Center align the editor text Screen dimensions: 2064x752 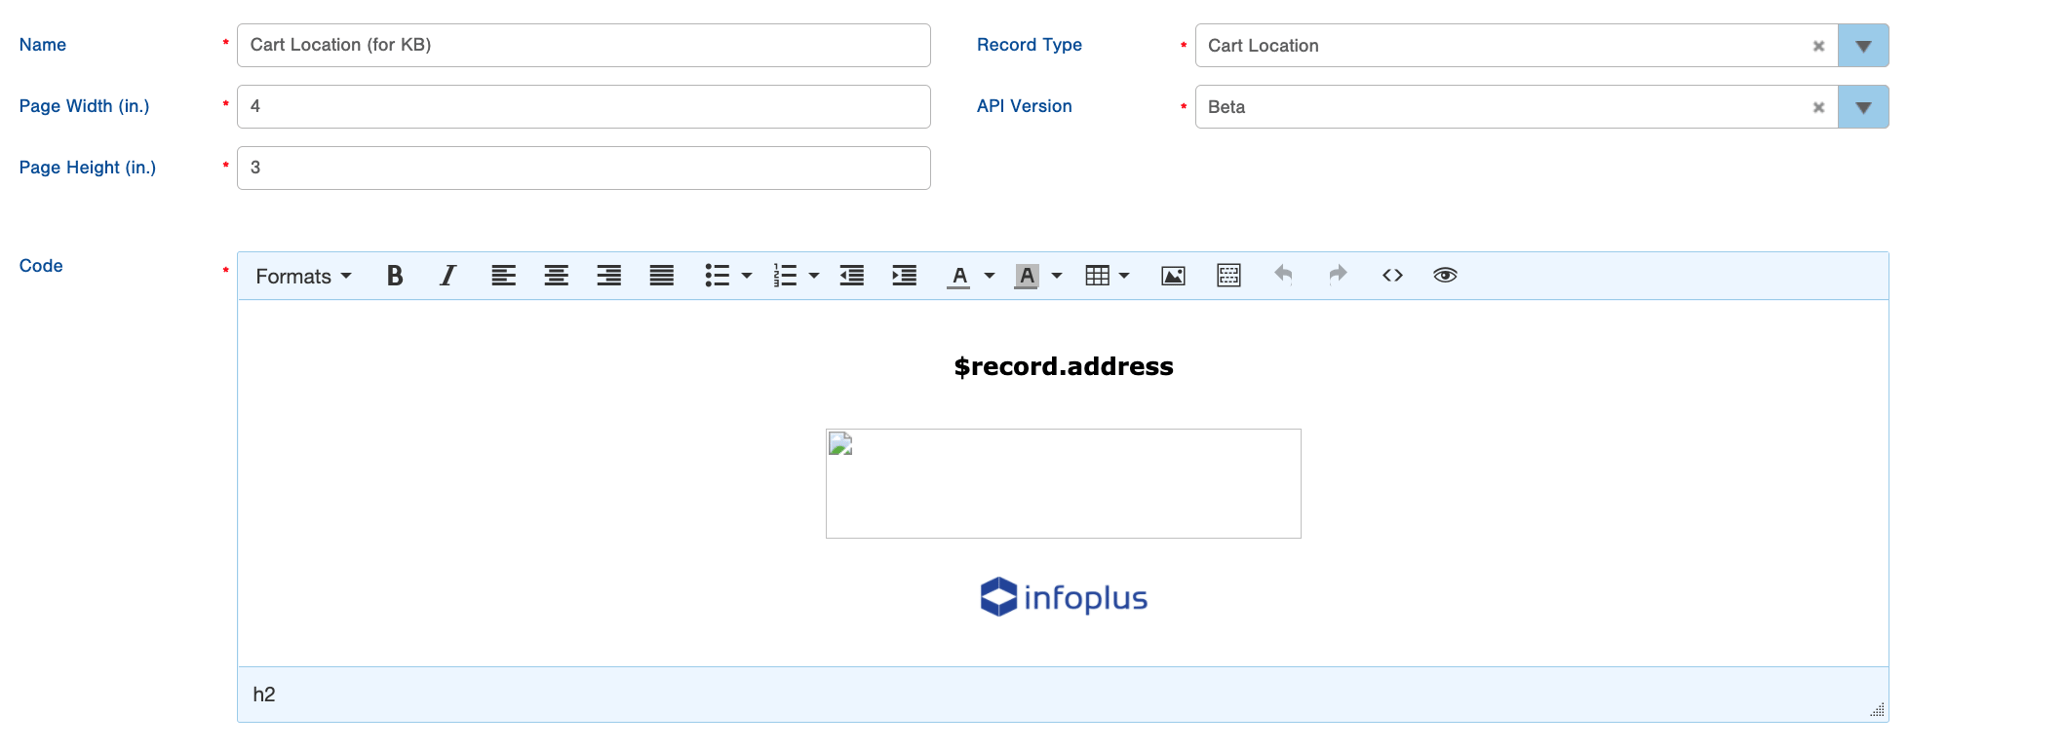(x=556, y=276)
